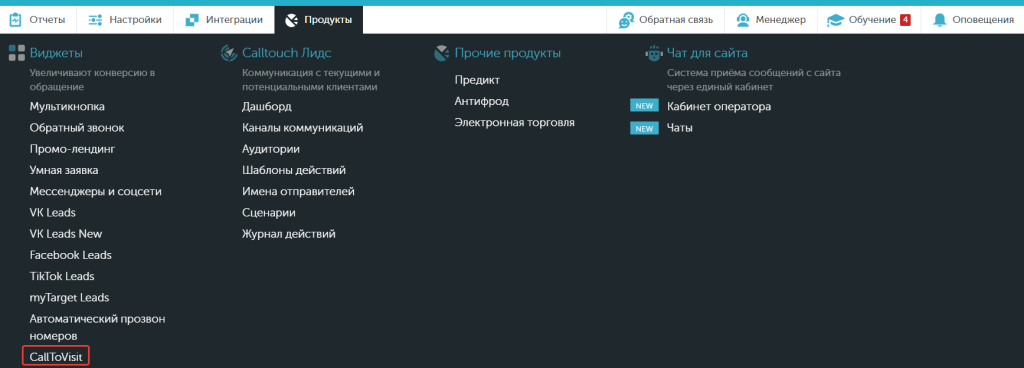Viewport: 1024px width, 368px height.
Task: Click the Settings sliders icon
Action: pyautogui.click(x=95, y=20)
